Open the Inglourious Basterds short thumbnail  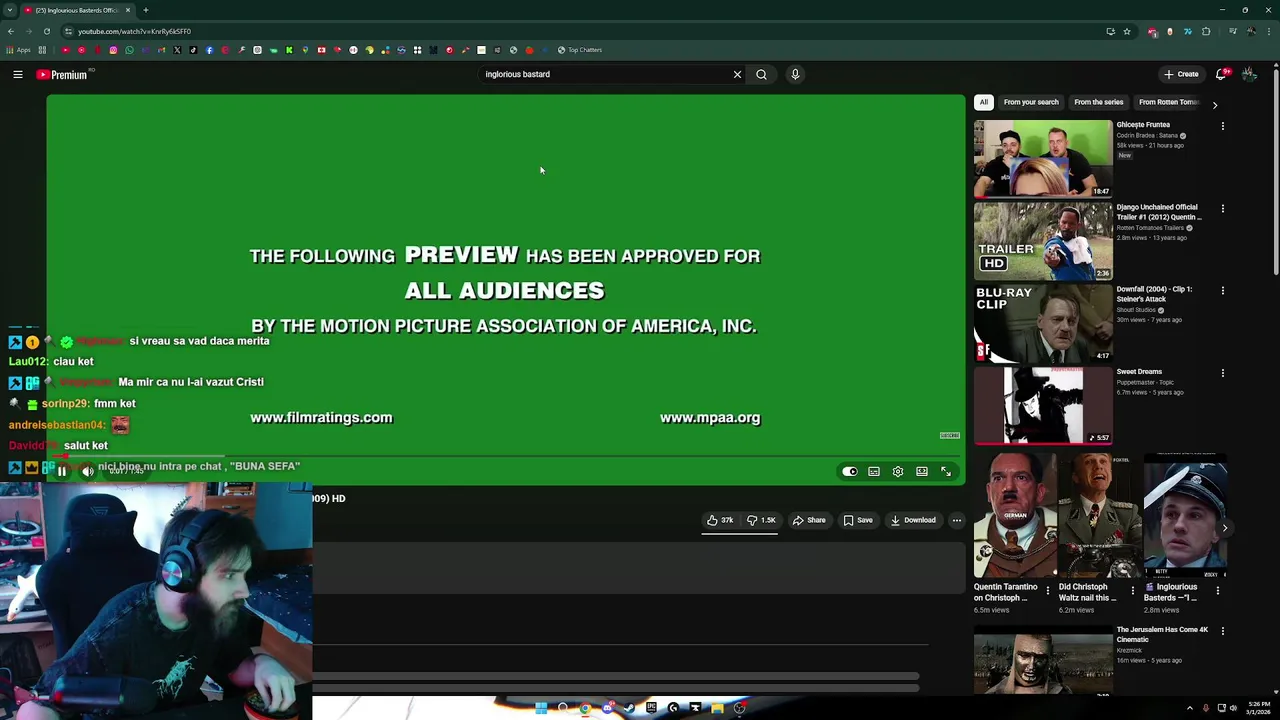click(1185, 515)
